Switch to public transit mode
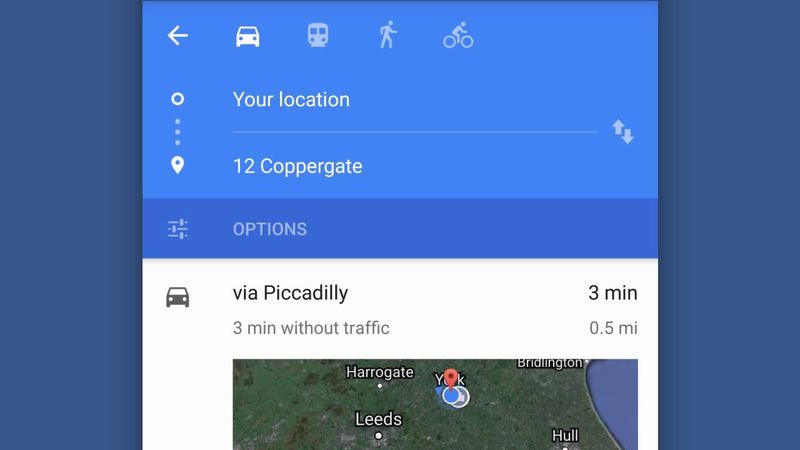 [x=317, y=36]
